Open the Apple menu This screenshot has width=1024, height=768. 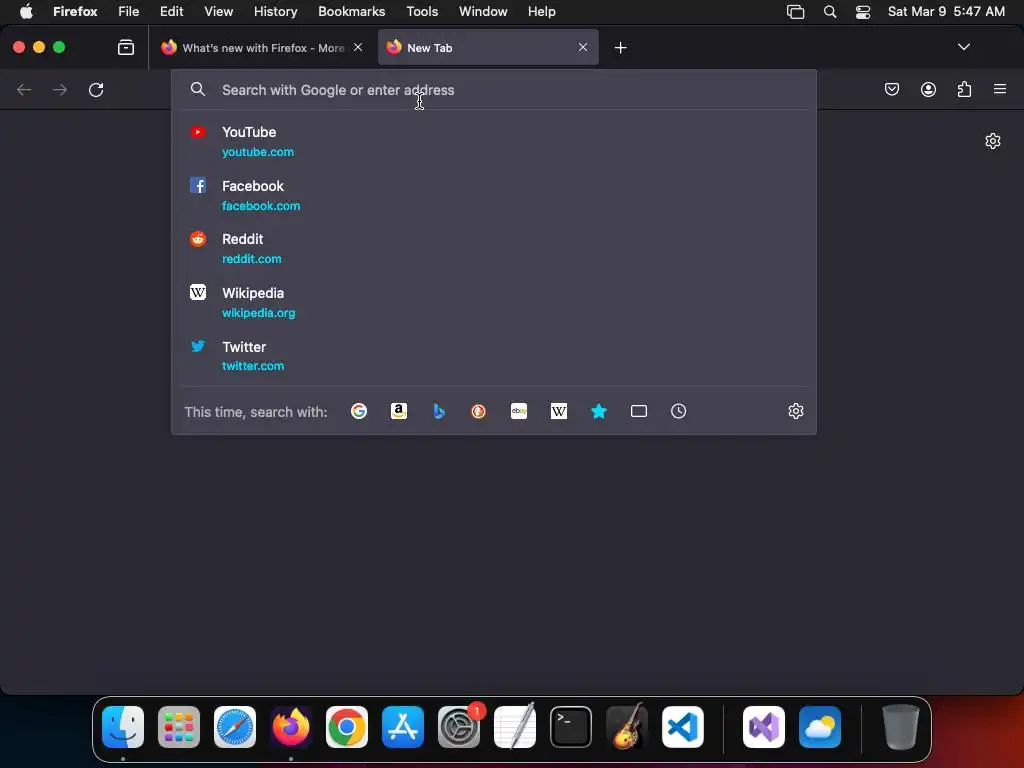[26, 11]
